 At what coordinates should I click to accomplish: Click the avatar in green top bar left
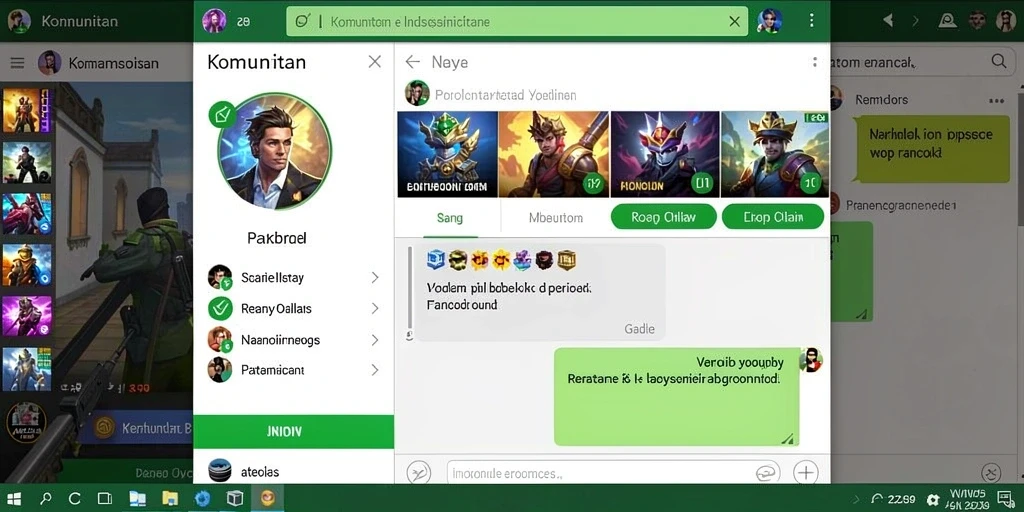point(214,21)
